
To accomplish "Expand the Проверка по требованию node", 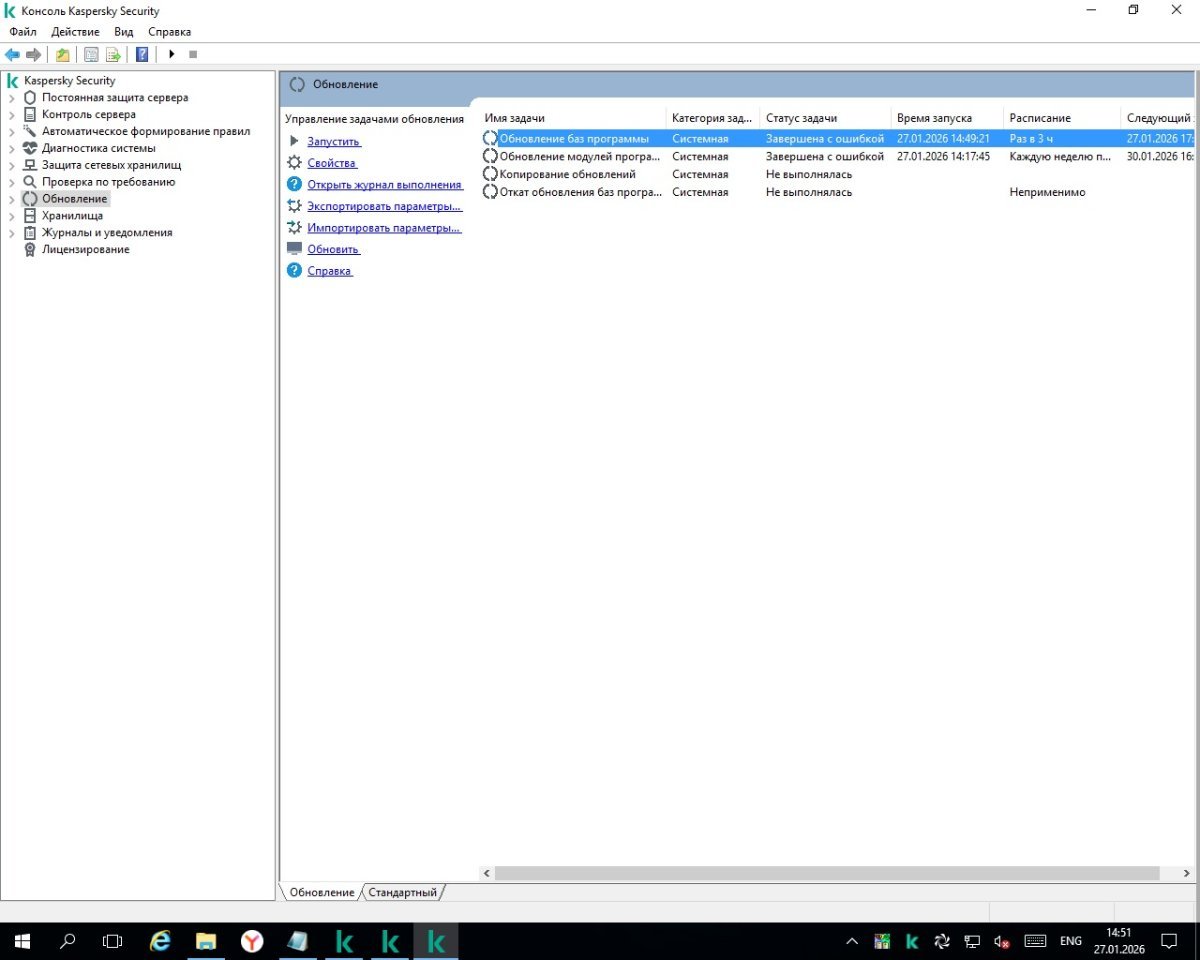I will [12, 182].
